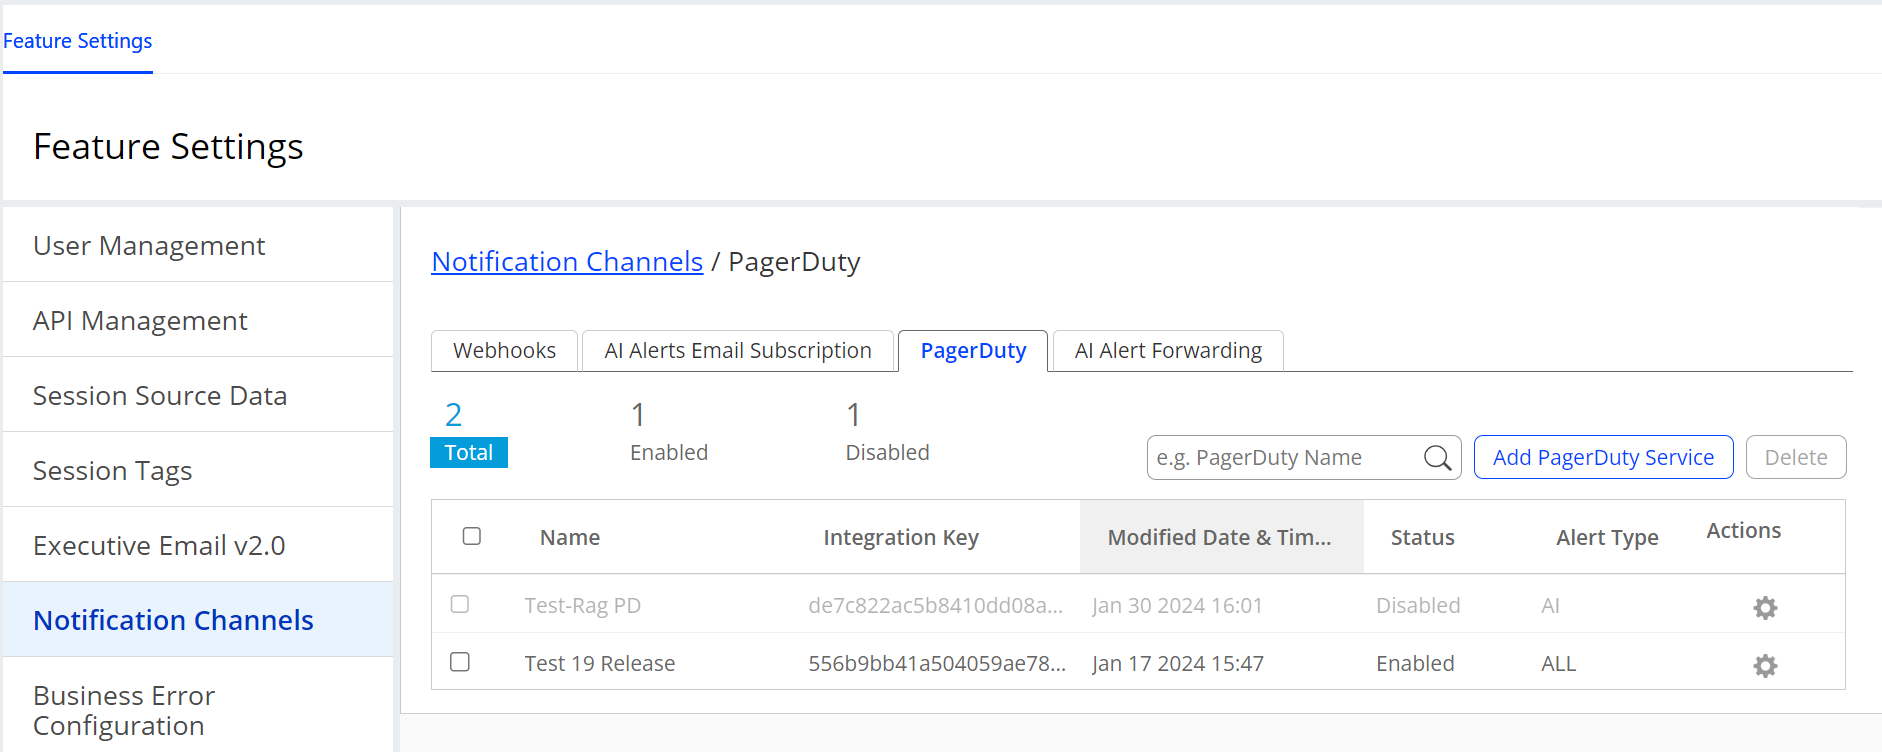Screen dimensions: 1882x752
Task: Go to AI Alert Forwarding tab
Action: pos(1167,351)
